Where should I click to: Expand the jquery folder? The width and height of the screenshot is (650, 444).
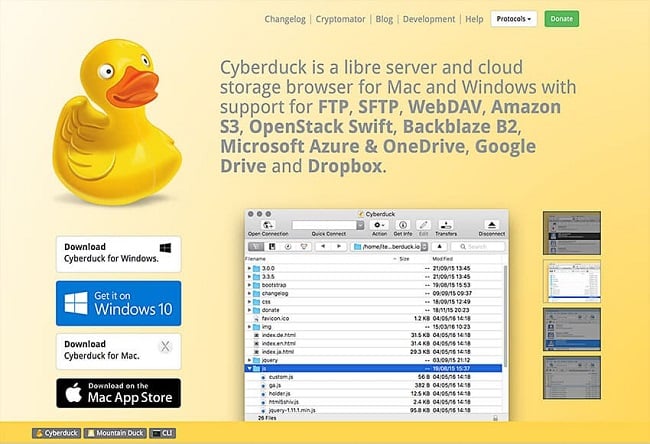point(249,360)
